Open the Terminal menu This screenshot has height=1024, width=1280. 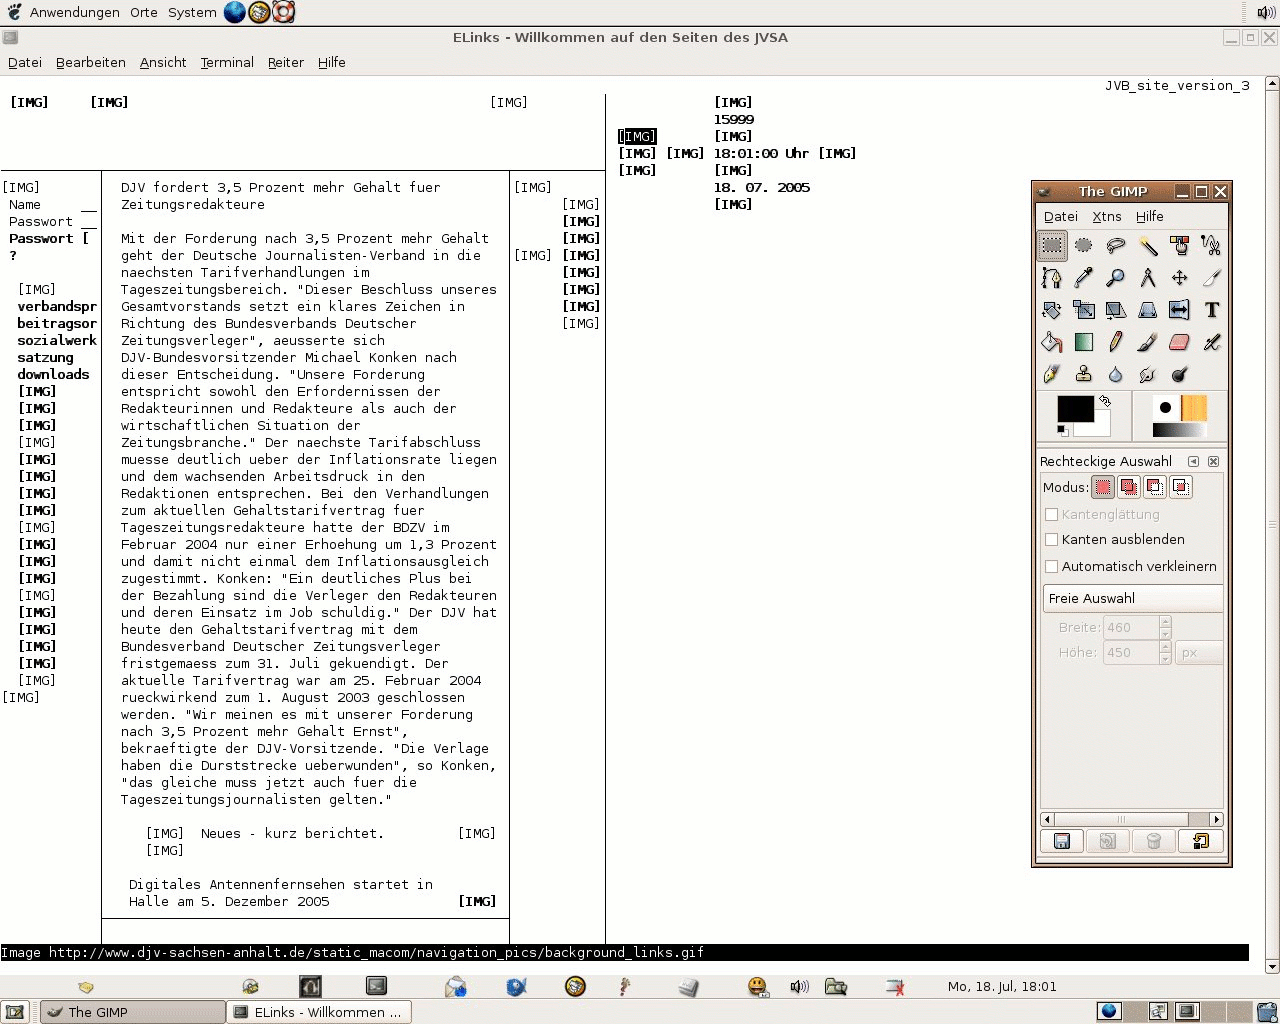tap(227, 62)
